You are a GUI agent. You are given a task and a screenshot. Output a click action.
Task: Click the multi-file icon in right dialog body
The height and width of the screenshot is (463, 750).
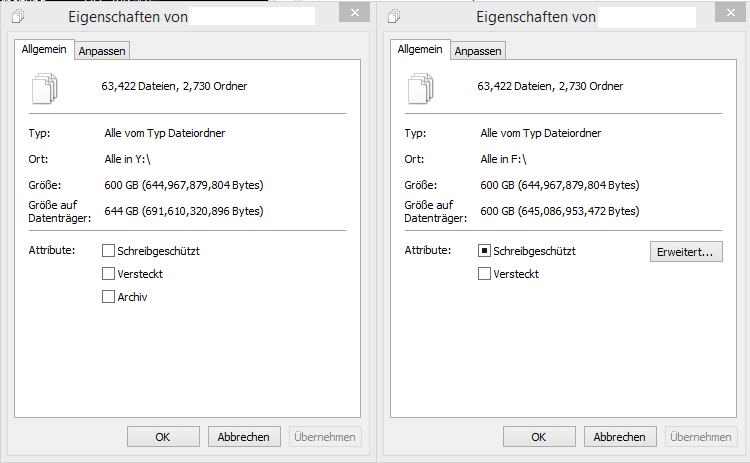[x=420, y=88]
